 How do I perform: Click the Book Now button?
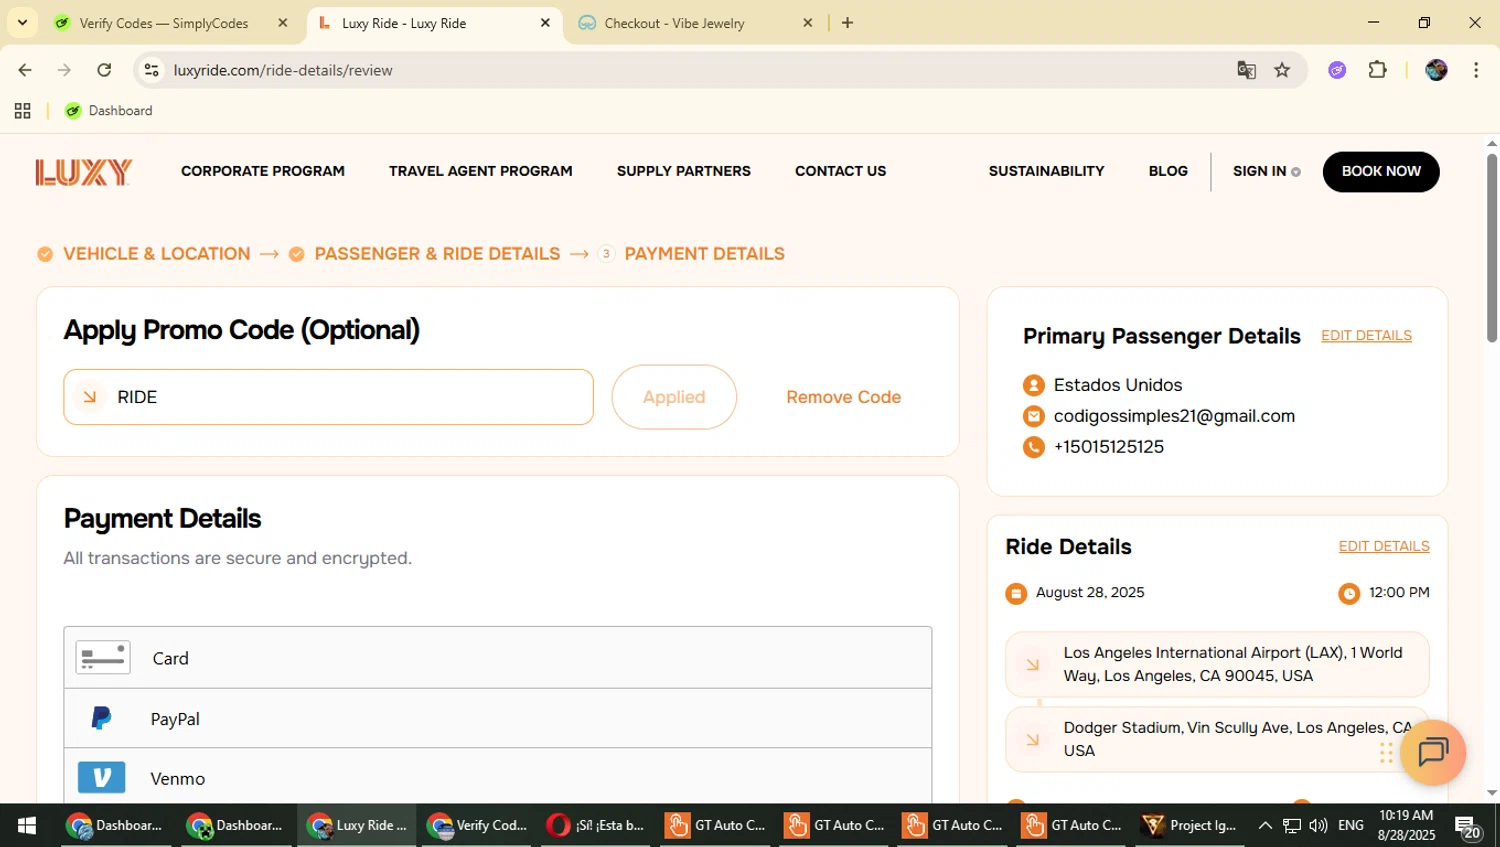1381,171
